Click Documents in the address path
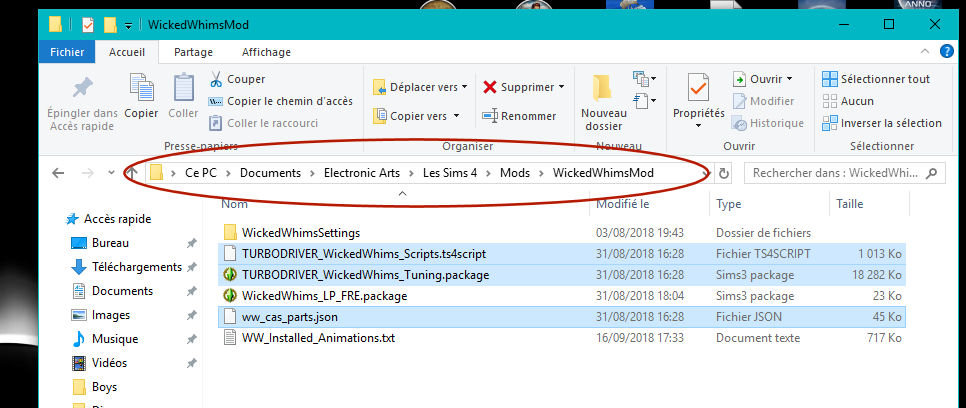 [x=270, y=173]
